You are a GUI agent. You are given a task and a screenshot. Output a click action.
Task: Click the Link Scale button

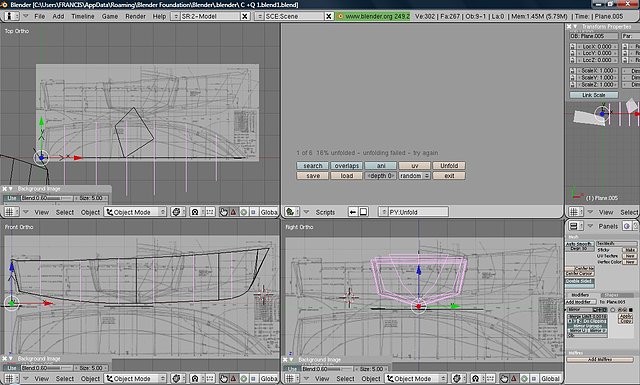point(594,95)
